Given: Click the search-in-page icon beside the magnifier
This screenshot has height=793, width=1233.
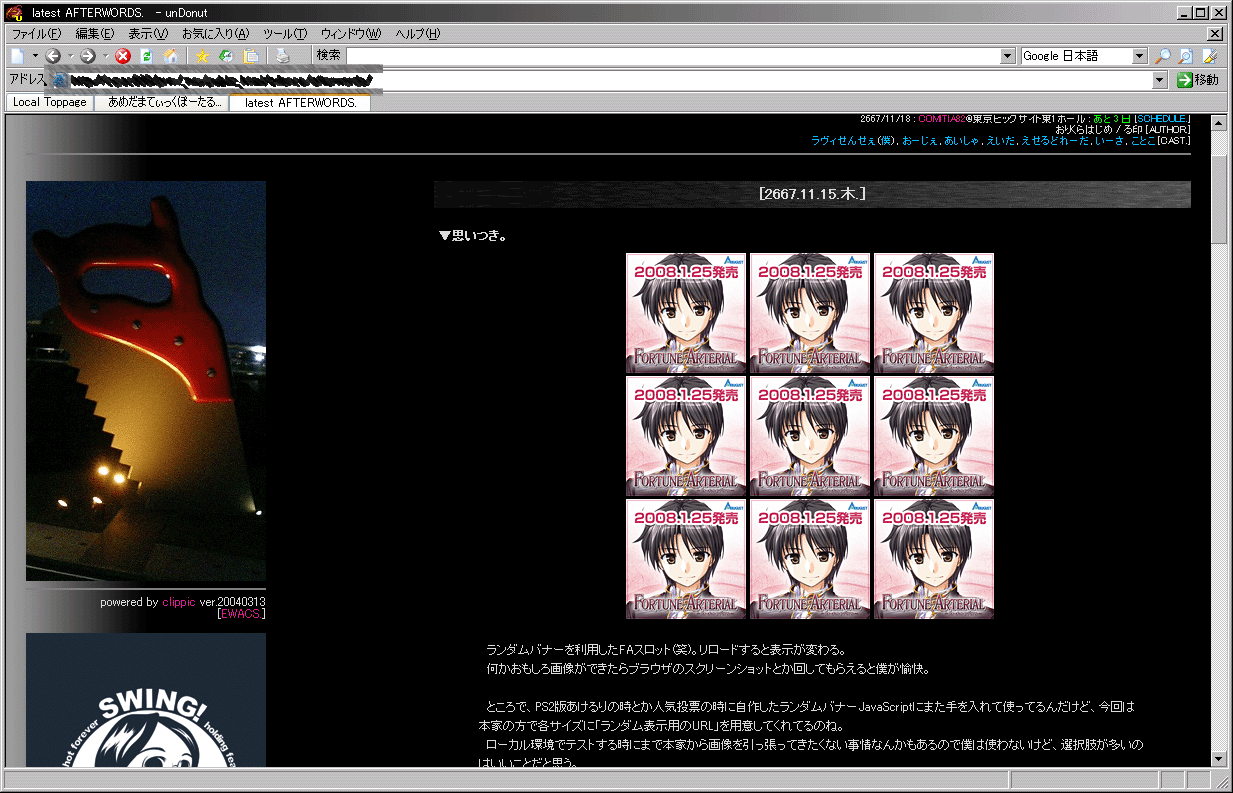Looking at the screenshot, I should 1185,56.
